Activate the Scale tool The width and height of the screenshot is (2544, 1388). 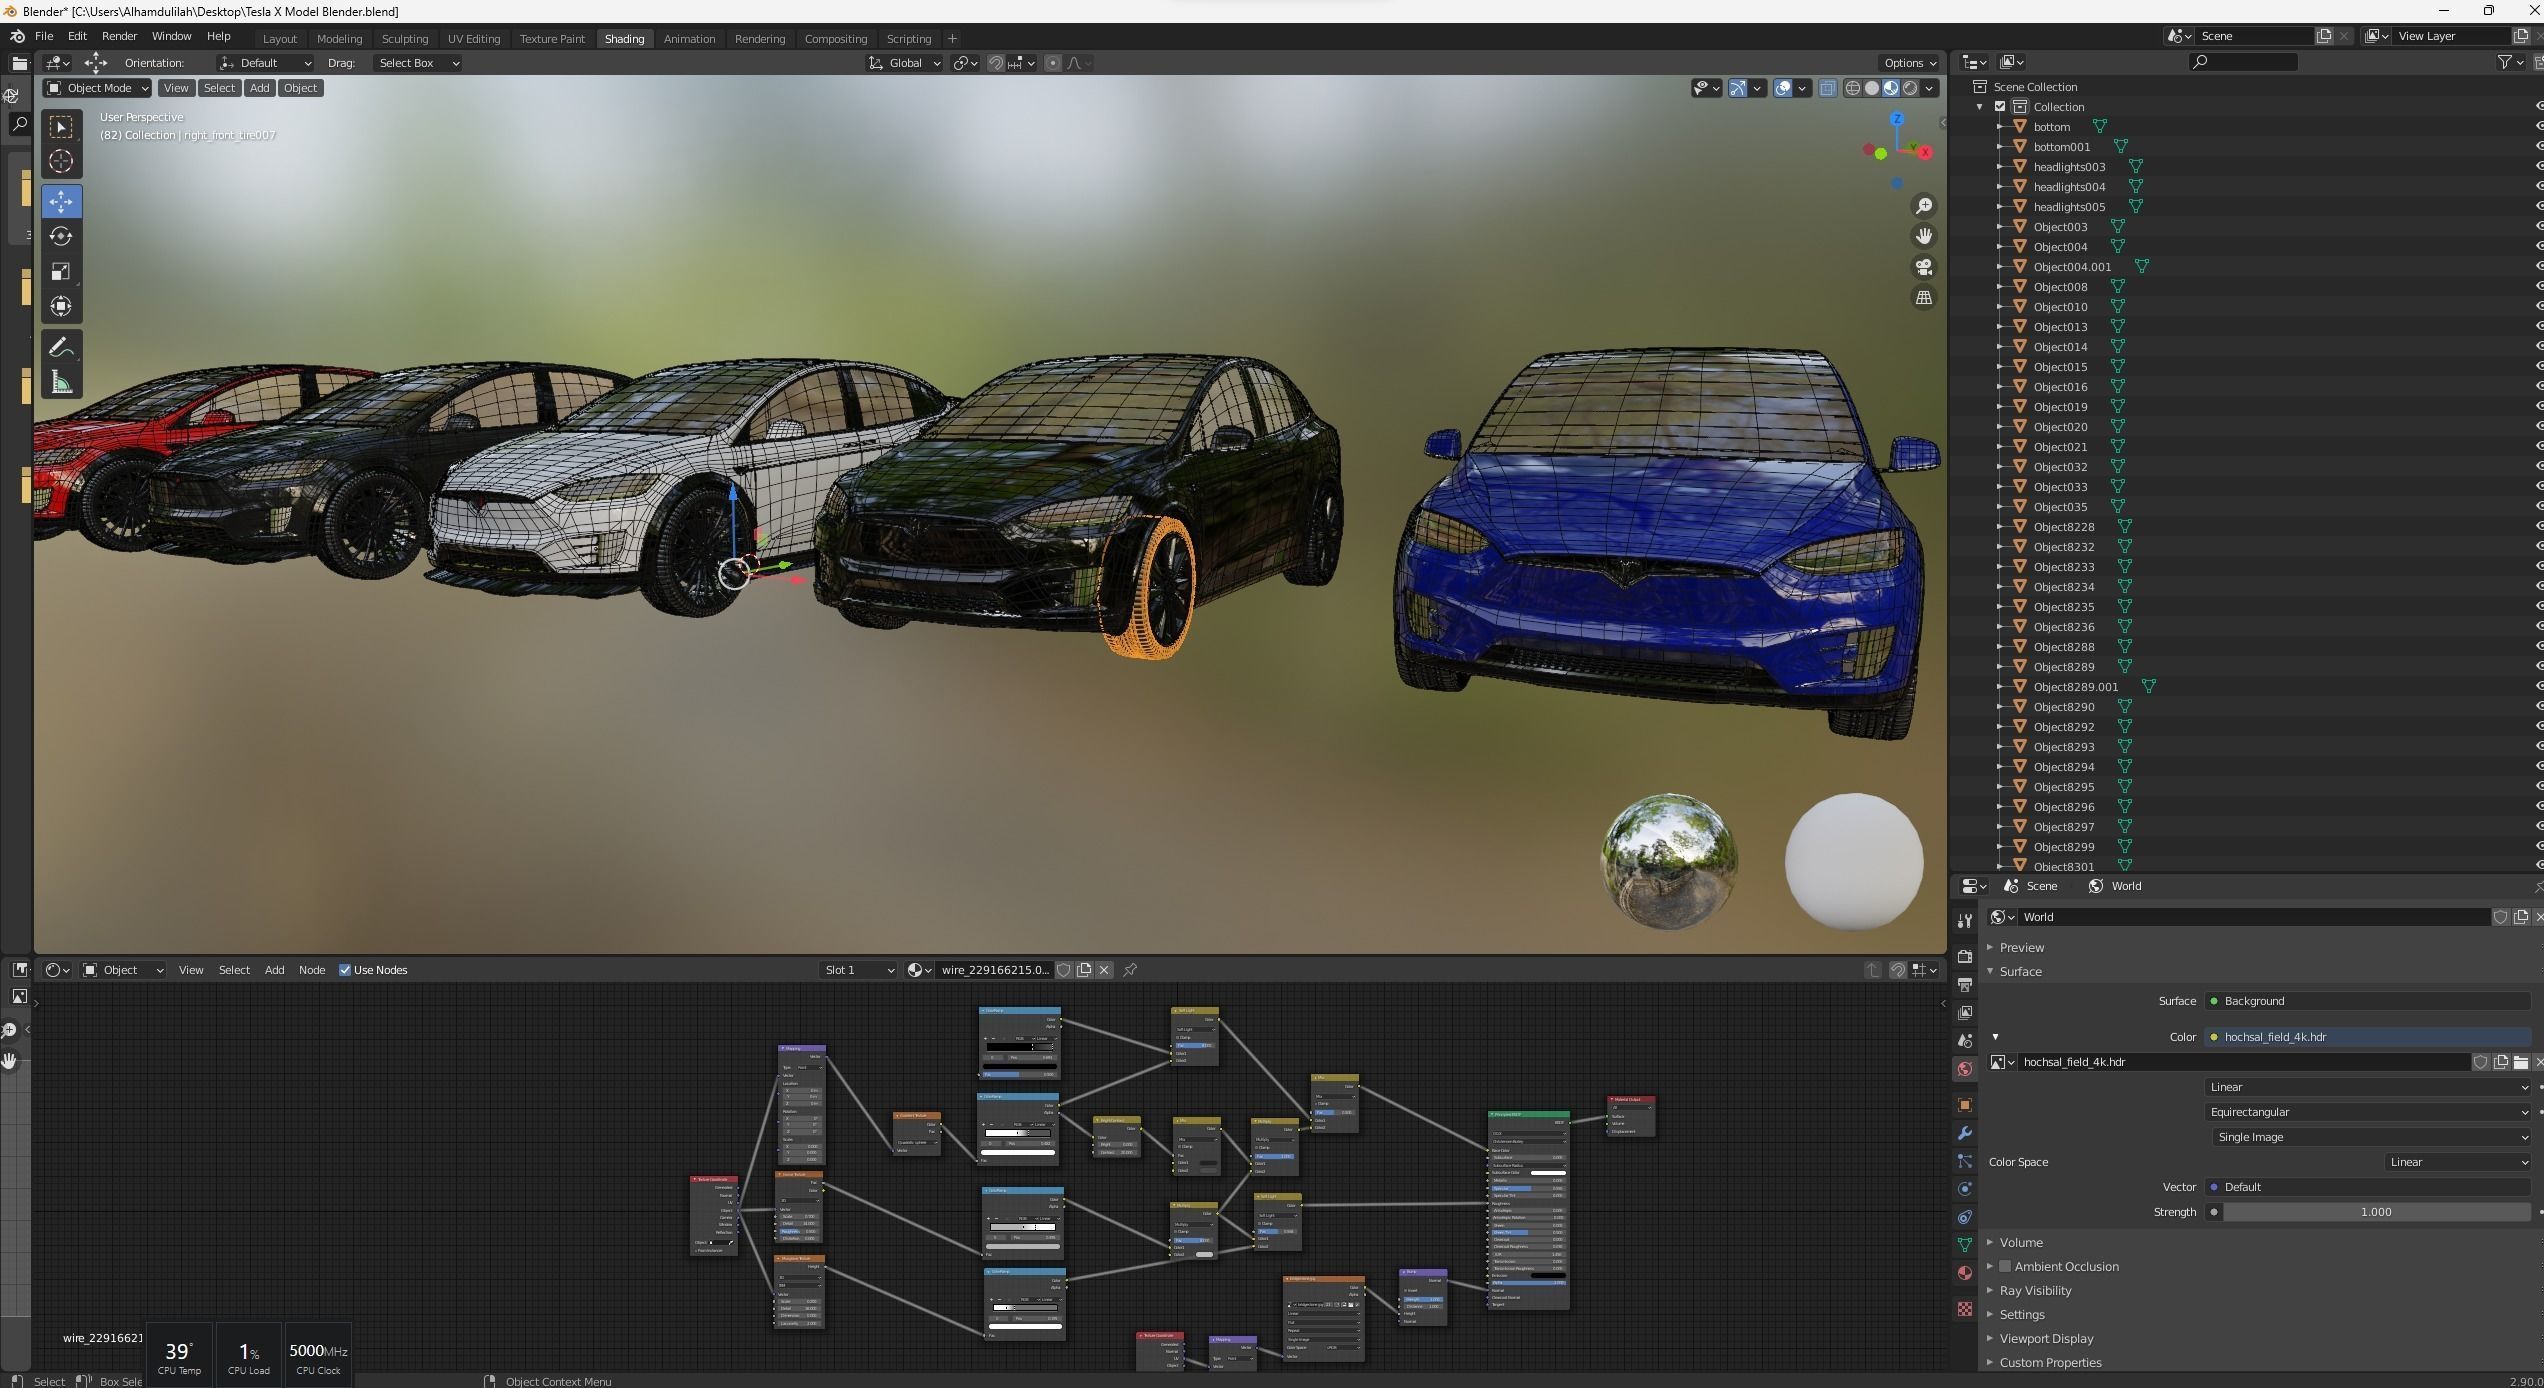[x=61, y=271]
